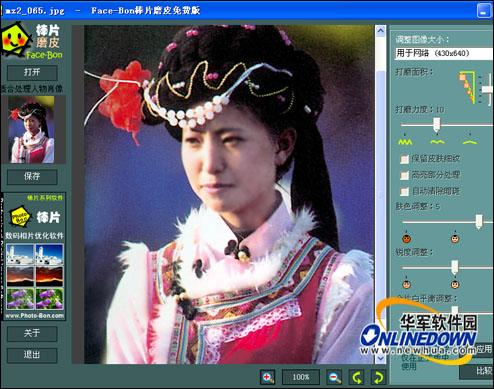The width and height of the screenshot is (494, 389).
Task: Check the 自动清除暗斑 checkbox
Action: click(x=404, y=192)
